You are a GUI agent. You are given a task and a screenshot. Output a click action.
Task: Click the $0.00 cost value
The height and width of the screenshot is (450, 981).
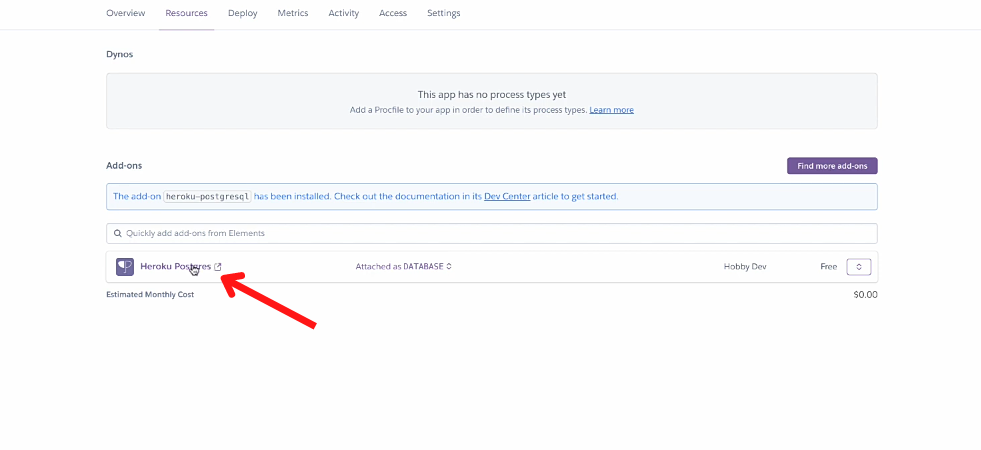coord(865,295)
